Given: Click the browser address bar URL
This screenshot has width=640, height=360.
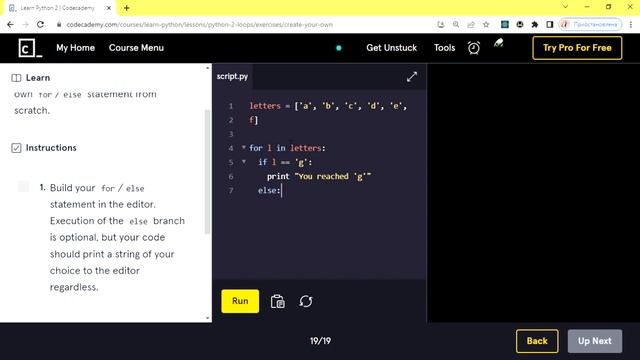Looking at the screenshot, I should click(200, 24).
